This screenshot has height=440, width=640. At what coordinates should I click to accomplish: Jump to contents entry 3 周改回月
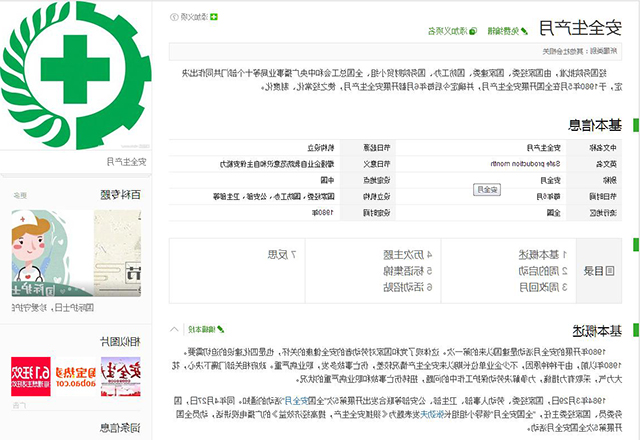pos(543,287)
